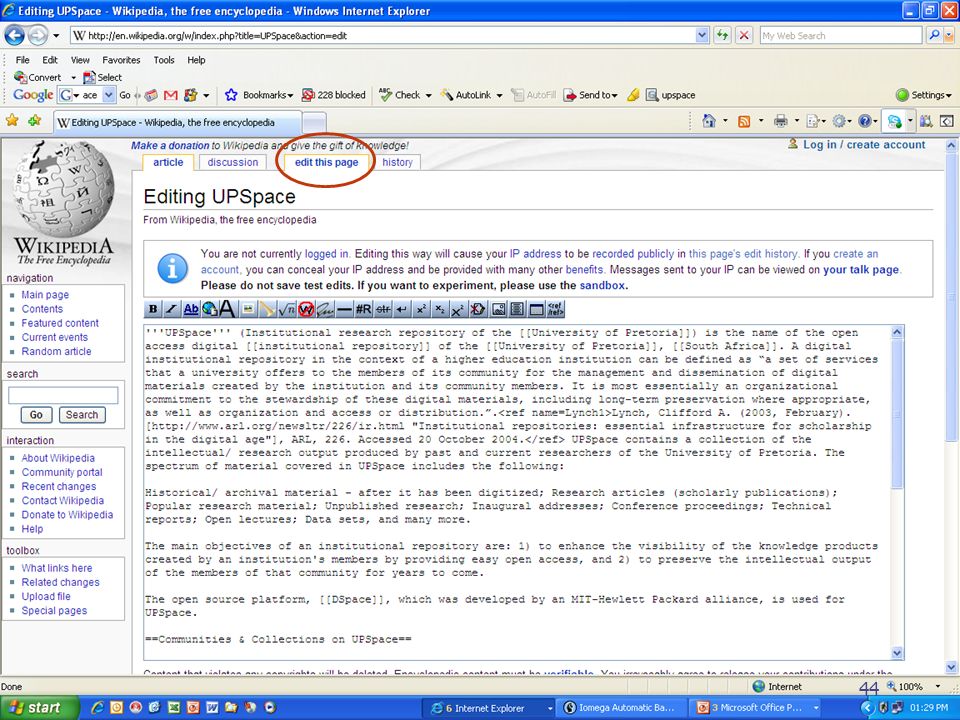Insert a redirect with the #R icon
This screenshot has width=960, height=720.
[363, 309]
